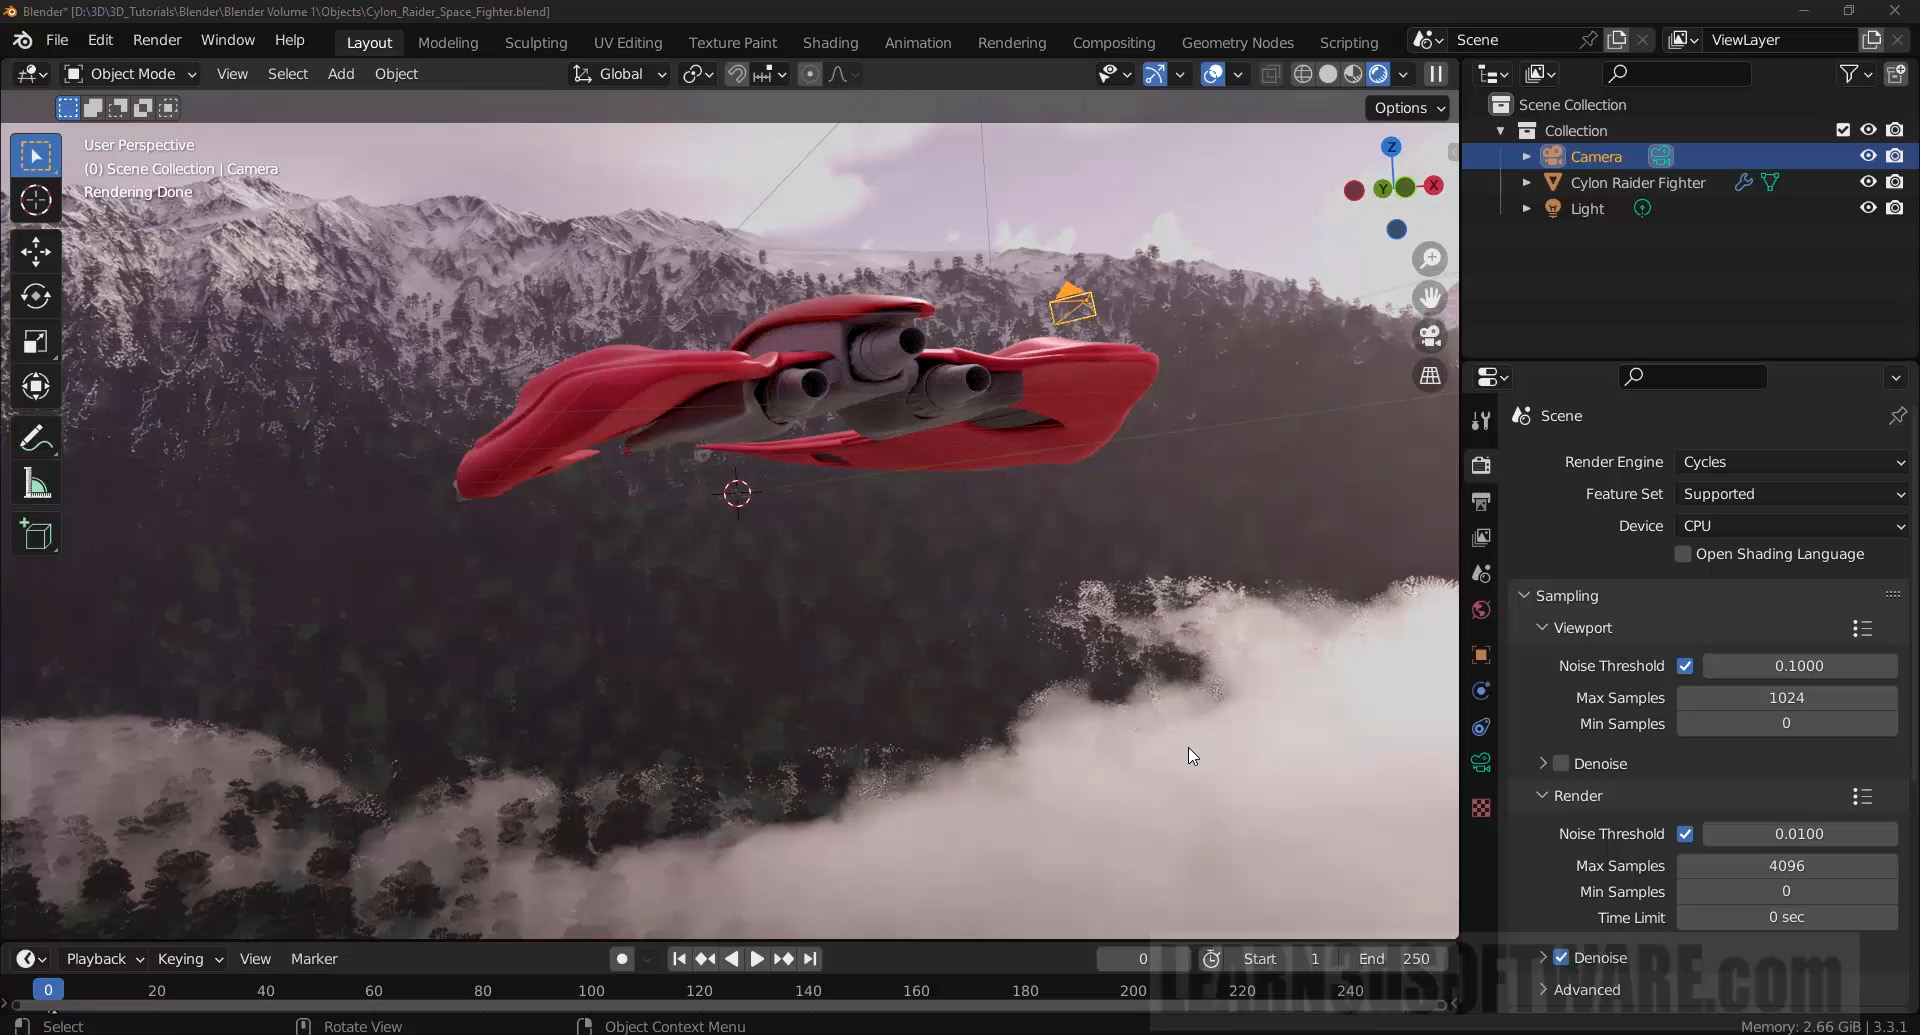Open the Output properties tab
The width and height of the screenshot is (1920, 1035).
tap(1481, 501)
